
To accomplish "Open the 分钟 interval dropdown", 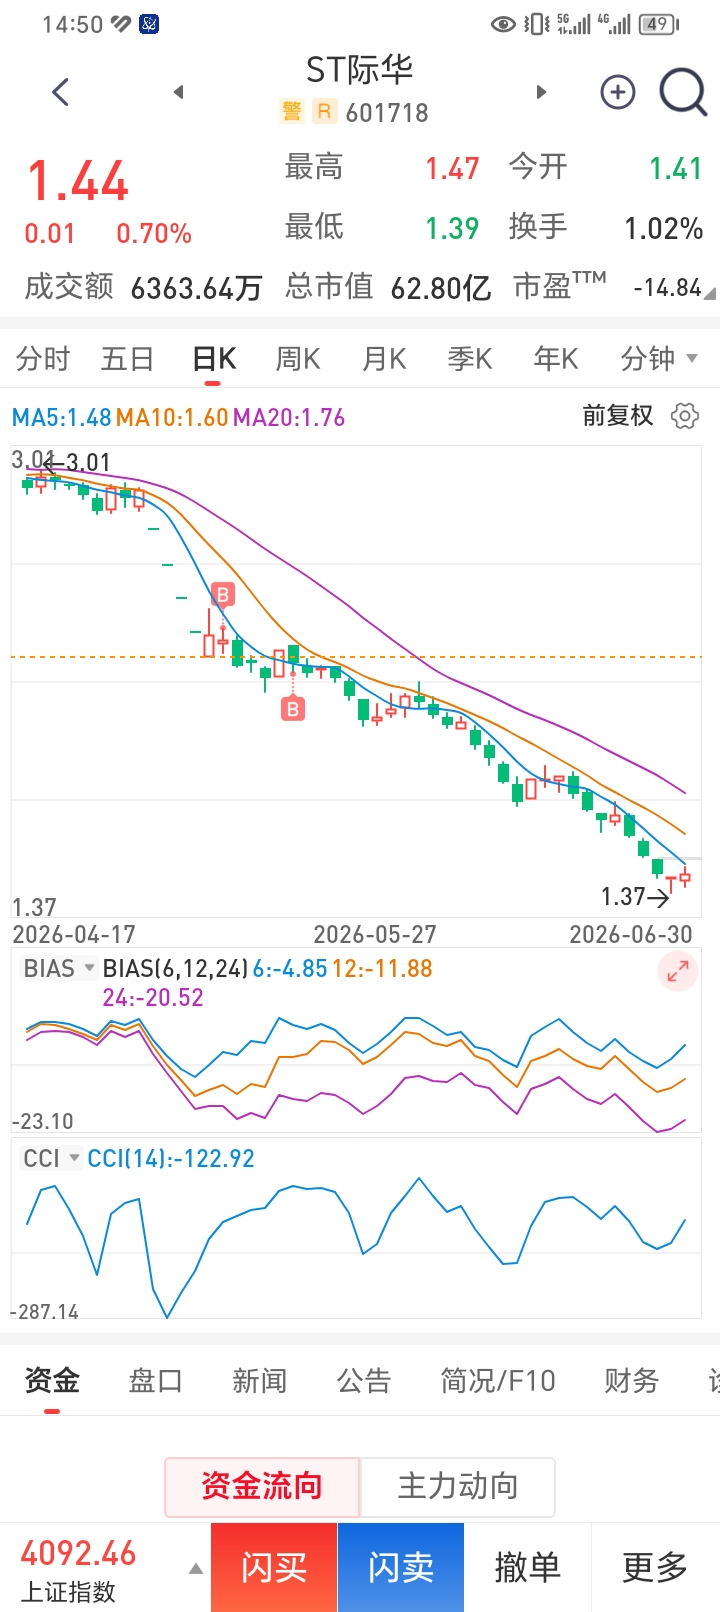I will (659, 358).
